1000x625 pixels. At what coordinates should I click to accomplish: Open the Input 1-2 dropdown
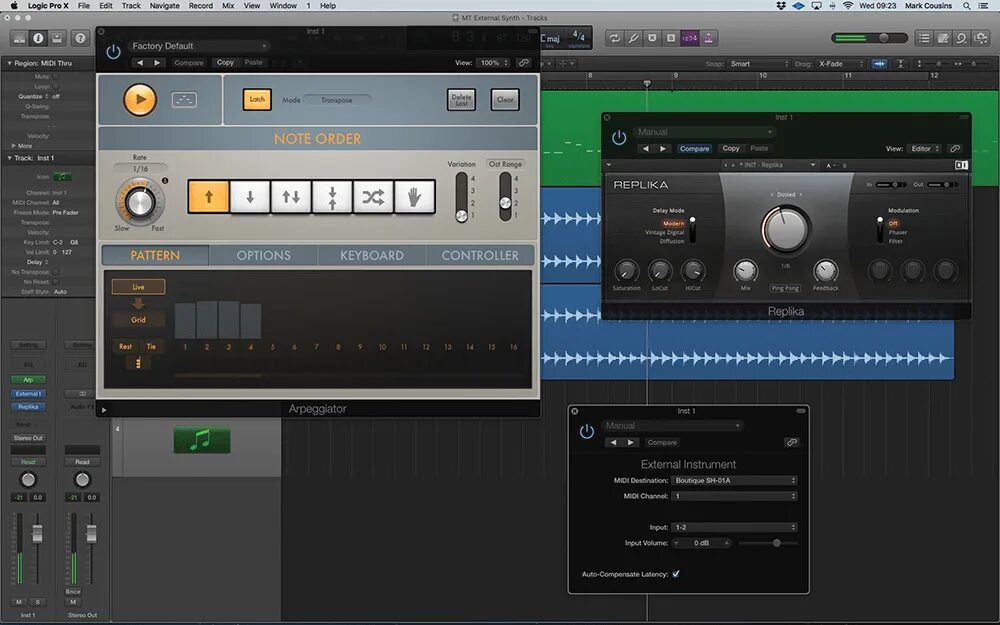(735, 527)
